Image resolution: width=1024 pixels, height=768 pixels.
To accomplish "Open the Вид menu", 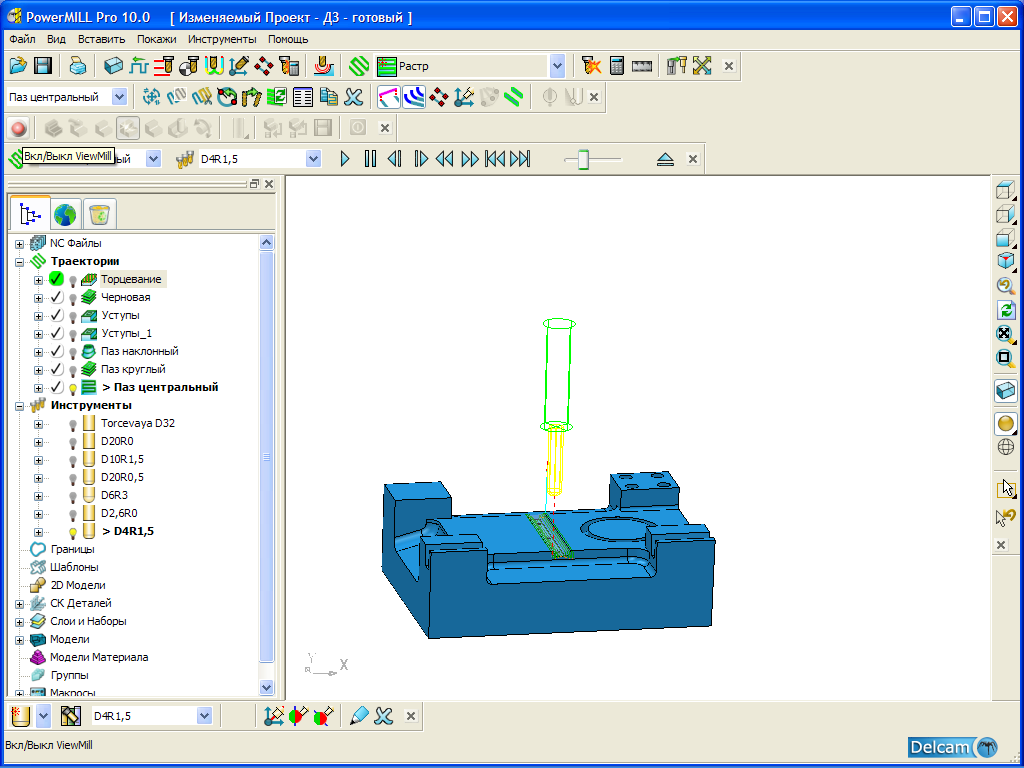I will pos(56,39).
